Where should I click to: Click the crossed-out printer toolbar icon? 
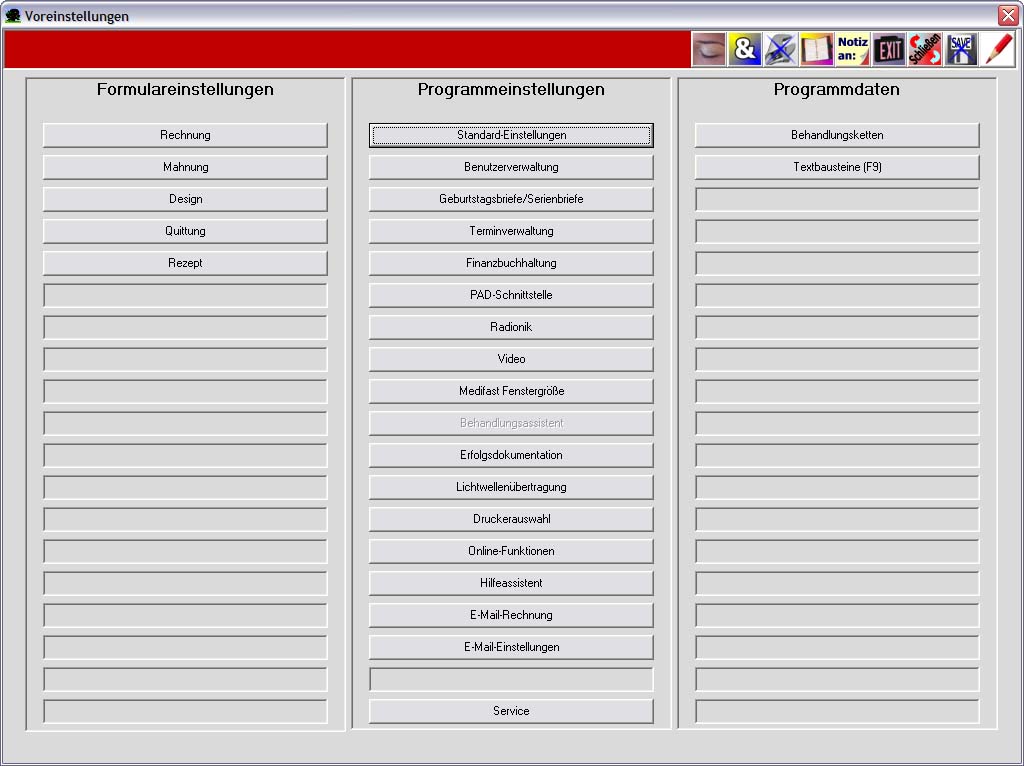tap(780, 49)
